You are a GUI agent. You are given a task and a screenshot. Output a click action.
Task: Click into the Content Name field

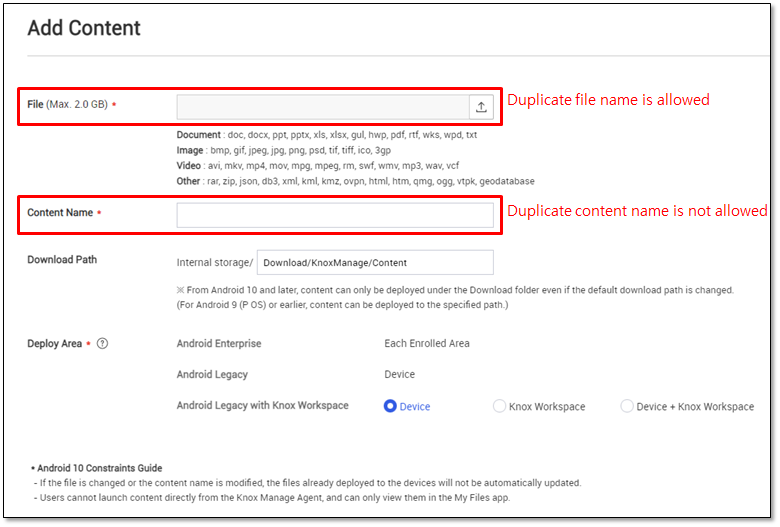[x=335, y=215]
